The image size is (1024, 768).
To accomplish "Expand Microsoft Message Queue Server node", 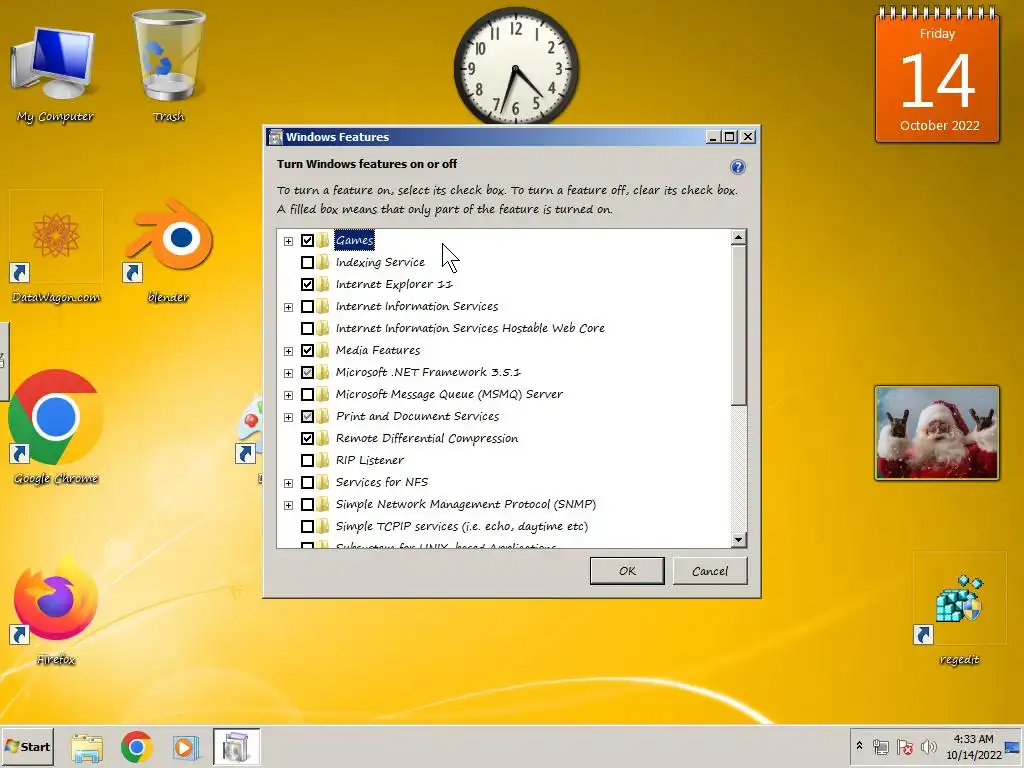I will [288, 395].
